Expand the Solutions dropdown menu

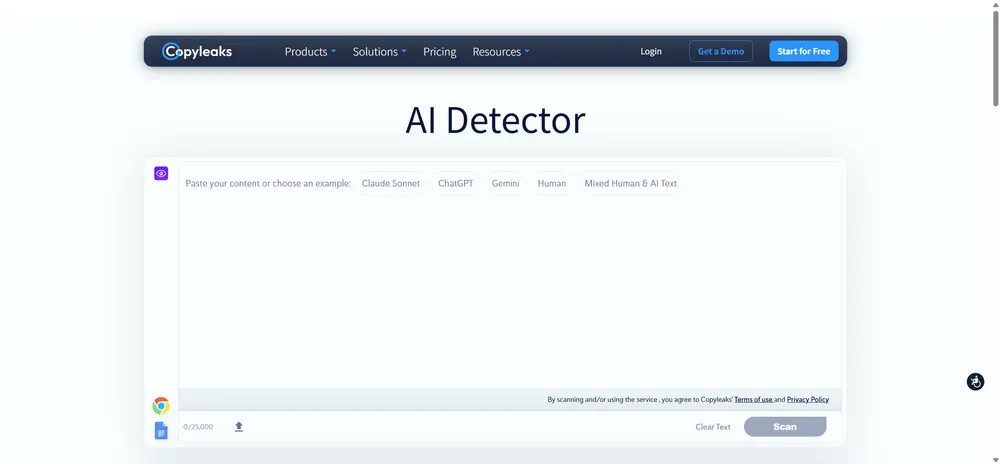[379, 52]
